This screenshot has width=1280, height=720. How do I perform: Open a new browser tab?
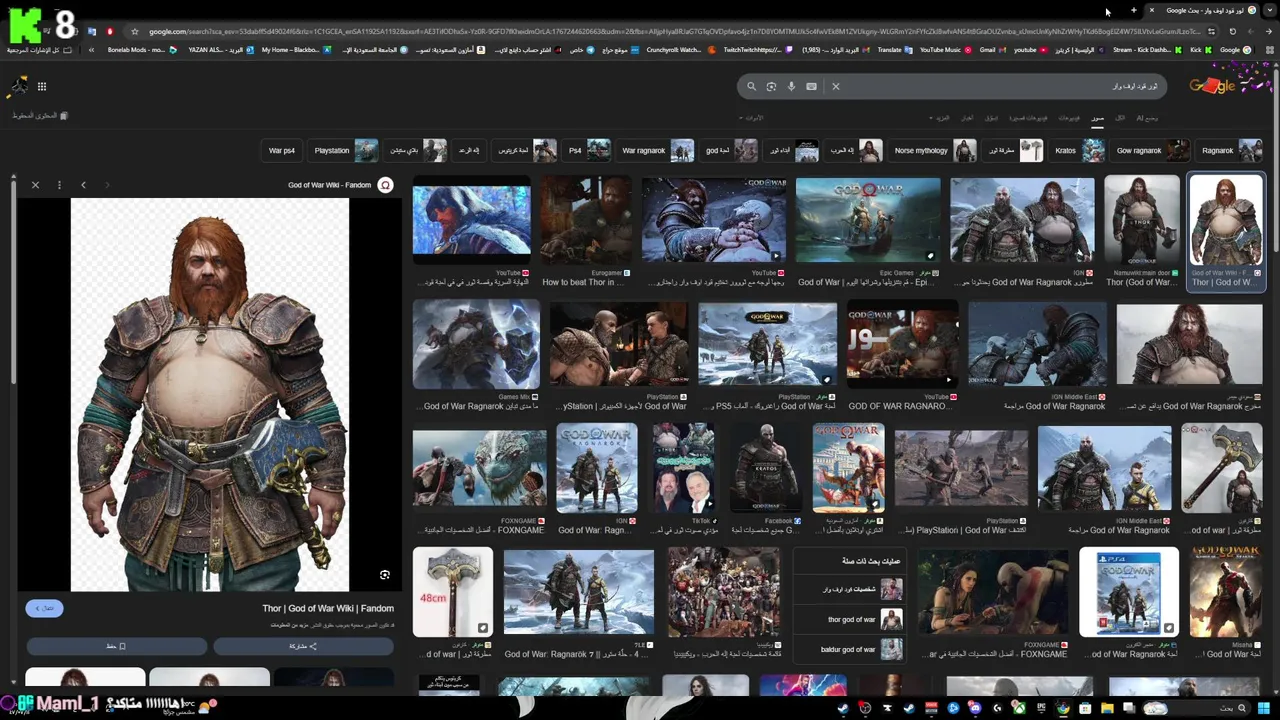coord(1133,10)
